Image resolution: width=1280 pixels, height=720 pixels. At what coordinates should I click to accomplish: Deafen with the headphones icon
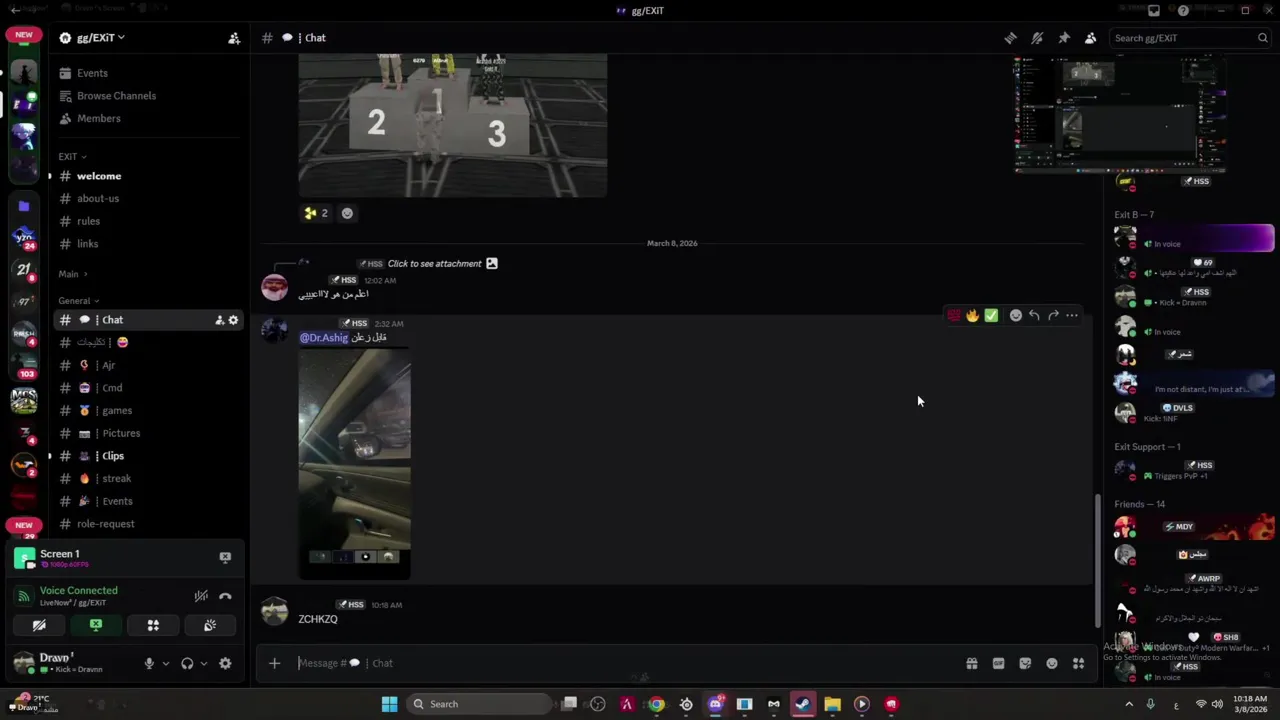point(187,663)
